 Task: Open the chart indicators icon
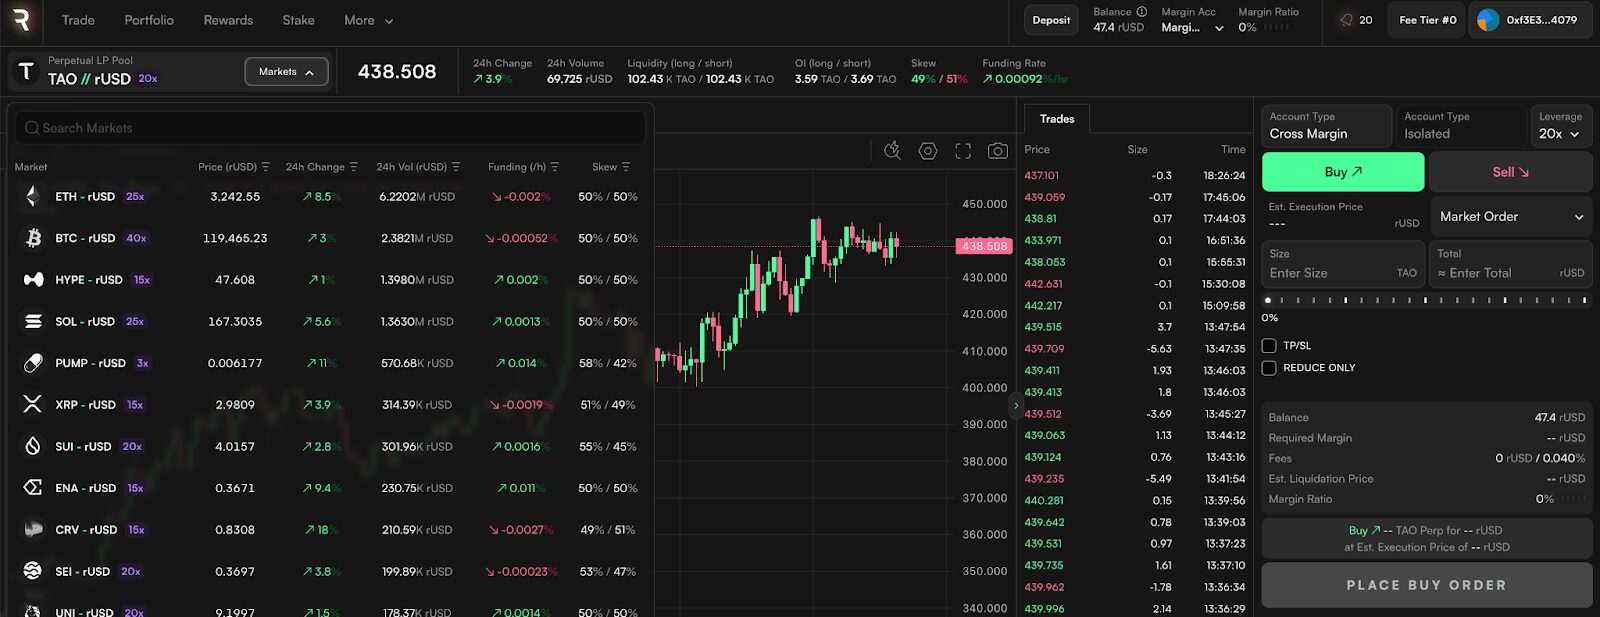coord(892,150)
